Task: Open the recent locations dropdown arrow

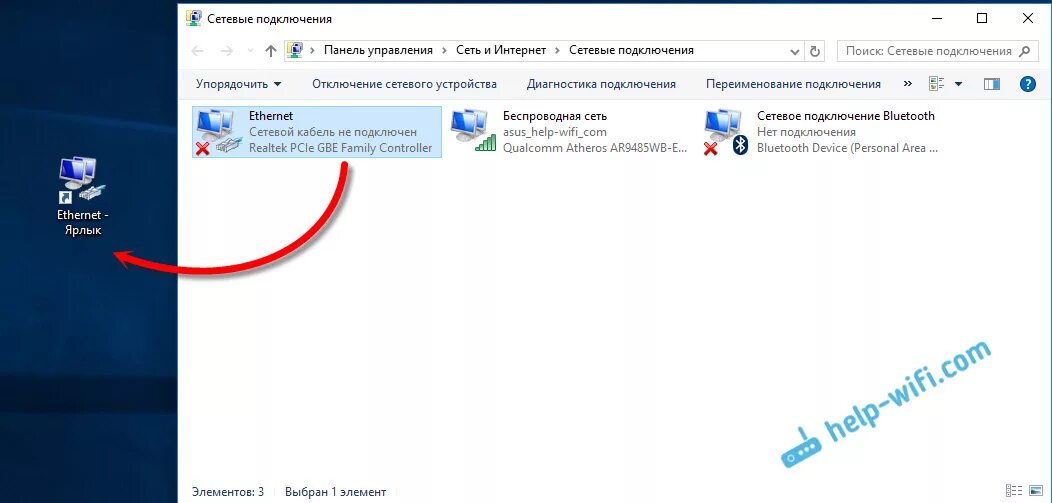Action: [x=250, y=51]
